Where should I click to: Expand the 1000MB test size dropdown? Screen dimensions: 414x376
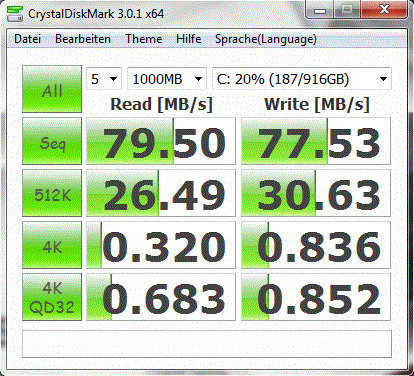(167, 79)
